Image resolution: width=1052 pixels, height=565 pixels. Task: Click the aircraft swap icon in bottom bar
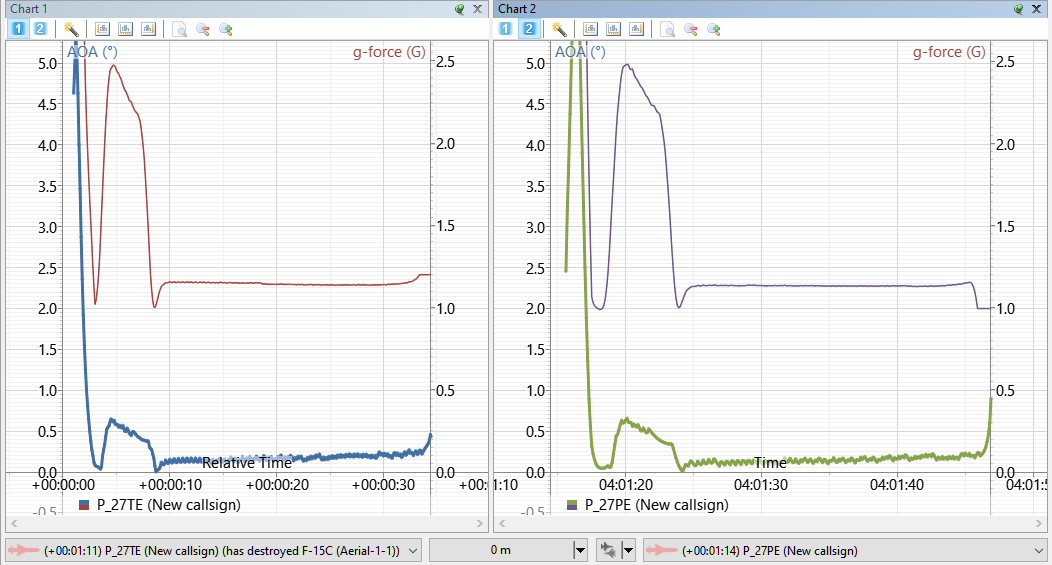(x=609, y=550)
